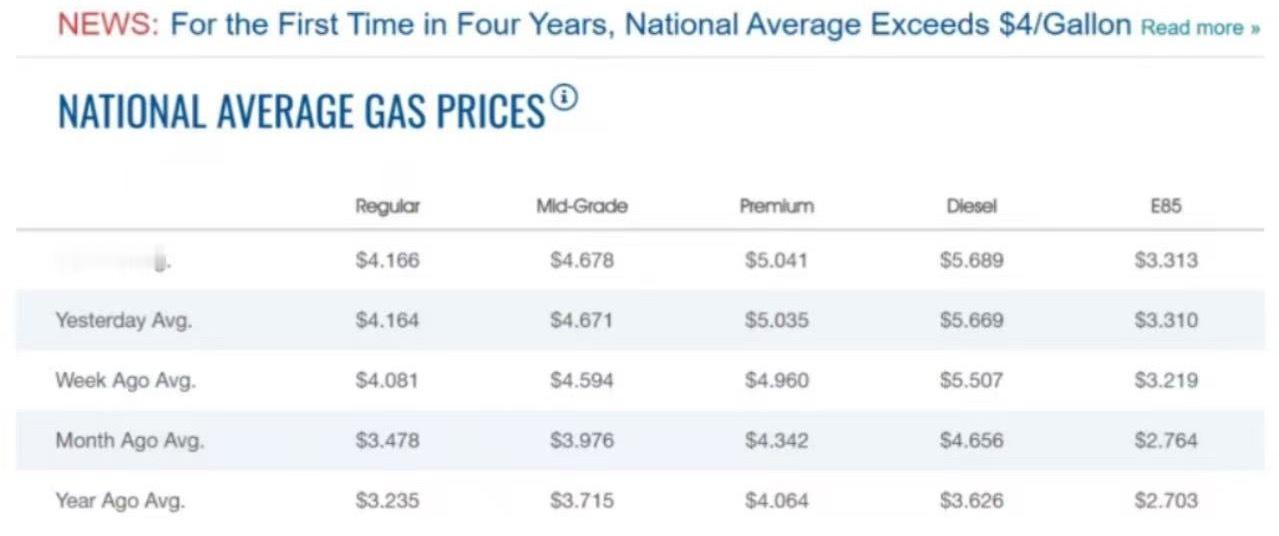Click the E85 column header

coord(1166,207)
